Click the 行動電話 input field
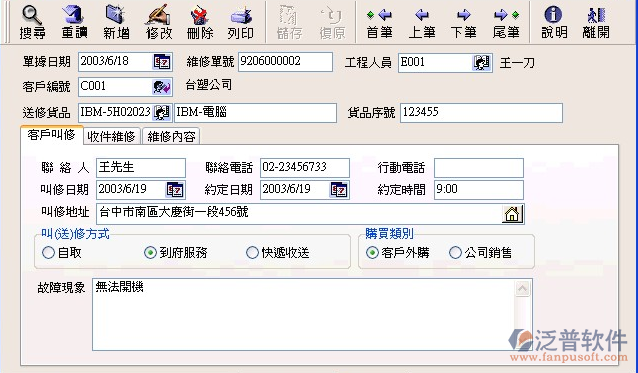Image resolution: width=638 pixels, height=373 pixels. [x=479, y=168]
